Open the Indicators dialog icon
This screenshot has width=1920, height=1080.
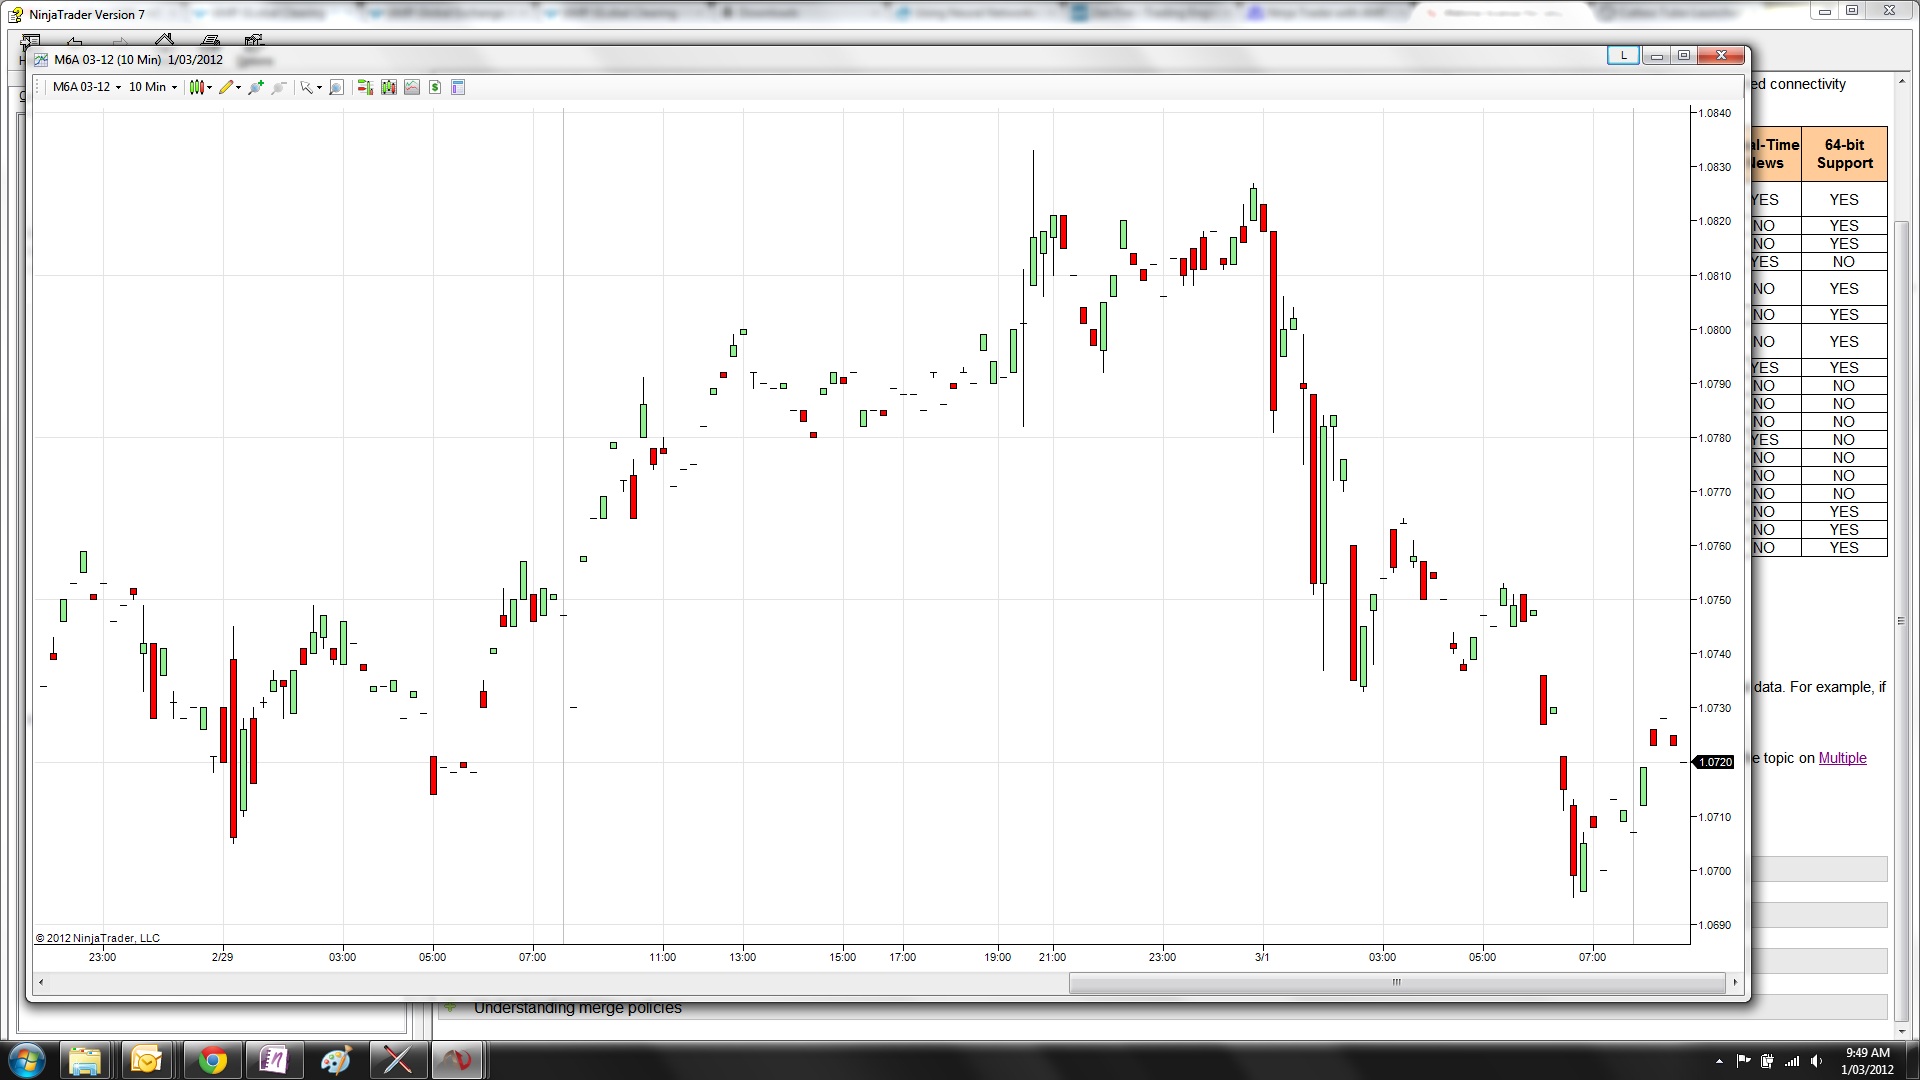coord(411,87)
